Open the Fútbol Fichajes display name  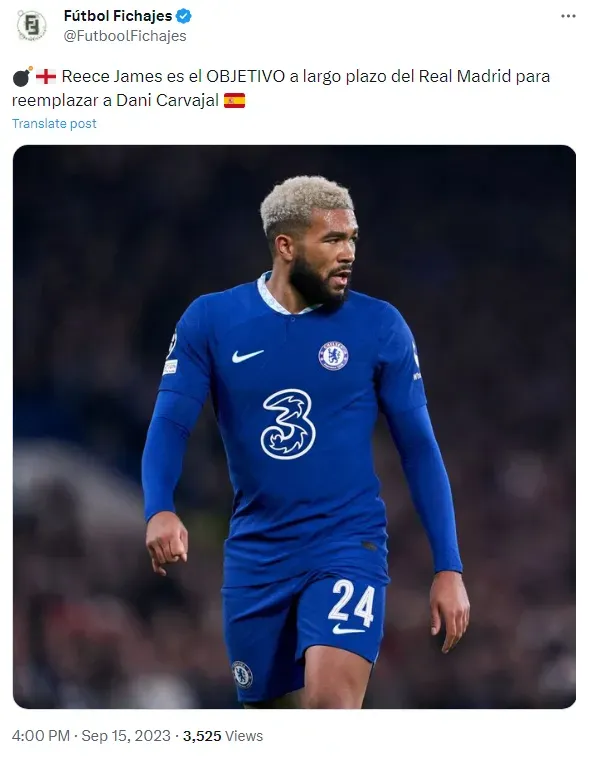(117, 16)
